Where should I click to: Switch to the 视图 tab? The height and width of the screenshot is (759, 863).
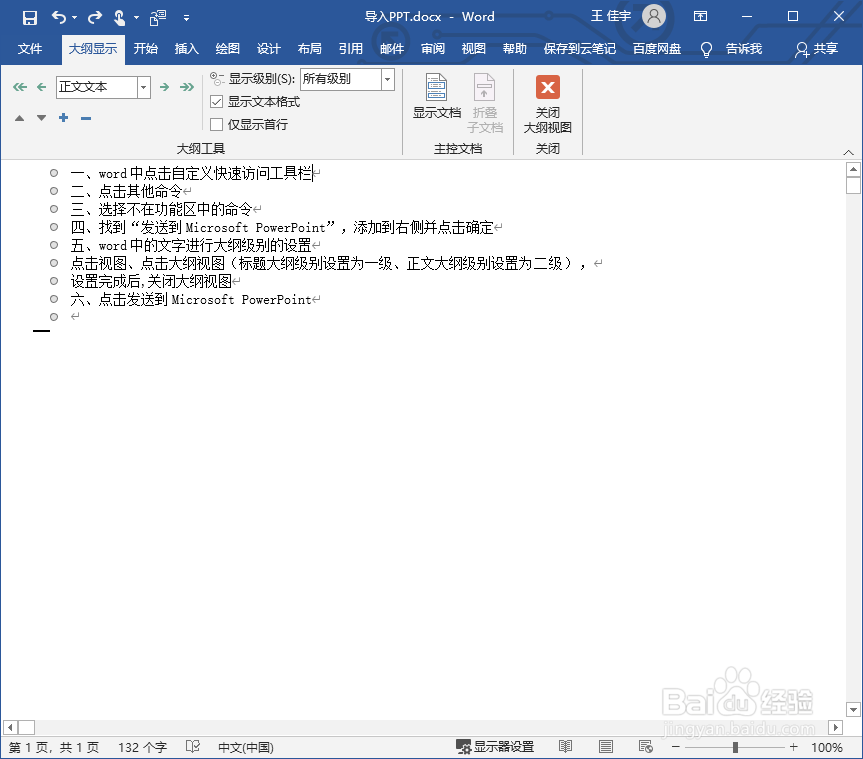(473, 49)
